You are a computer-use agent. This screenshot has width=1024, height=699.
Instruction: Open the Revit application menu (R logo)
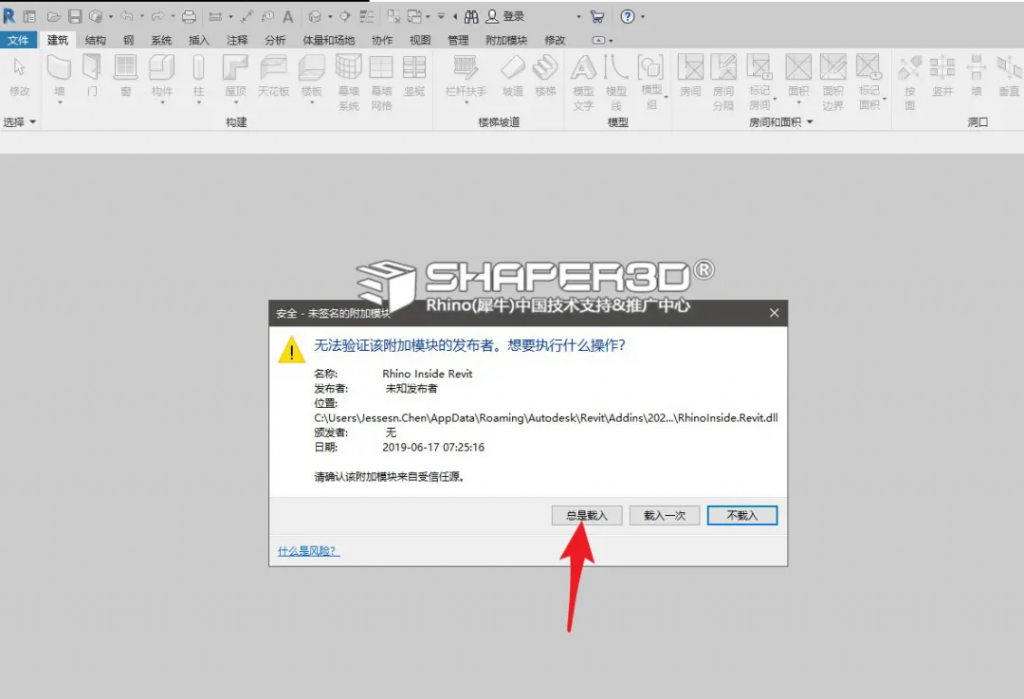[9, 16]
